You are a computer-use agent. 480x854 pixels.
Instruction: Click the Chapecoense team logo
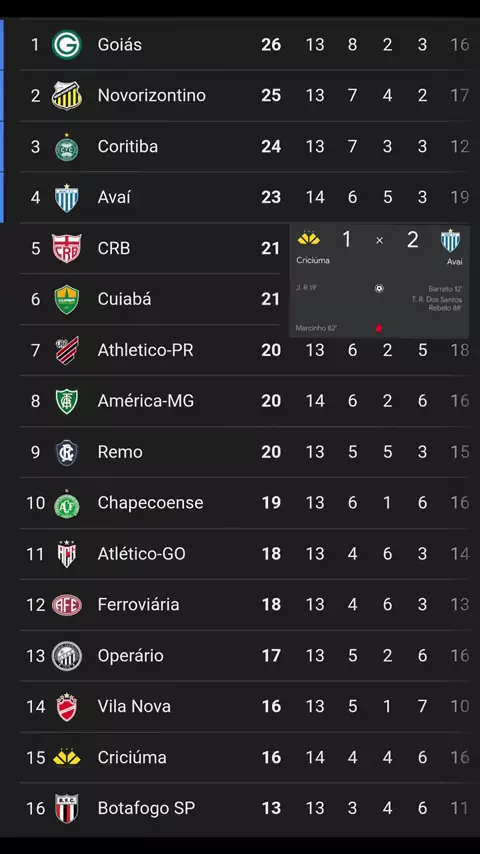(x=66, y=504)
